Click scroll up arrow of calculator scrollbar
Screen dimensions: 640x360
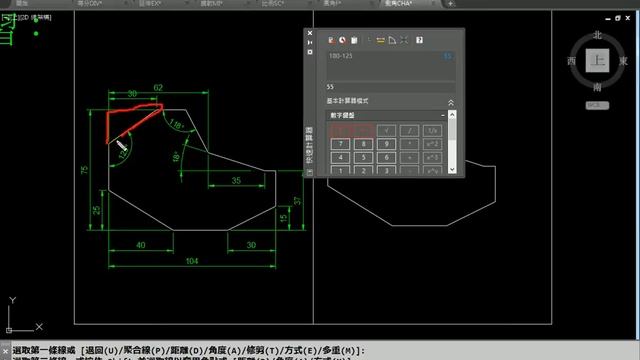click(452, 115)
